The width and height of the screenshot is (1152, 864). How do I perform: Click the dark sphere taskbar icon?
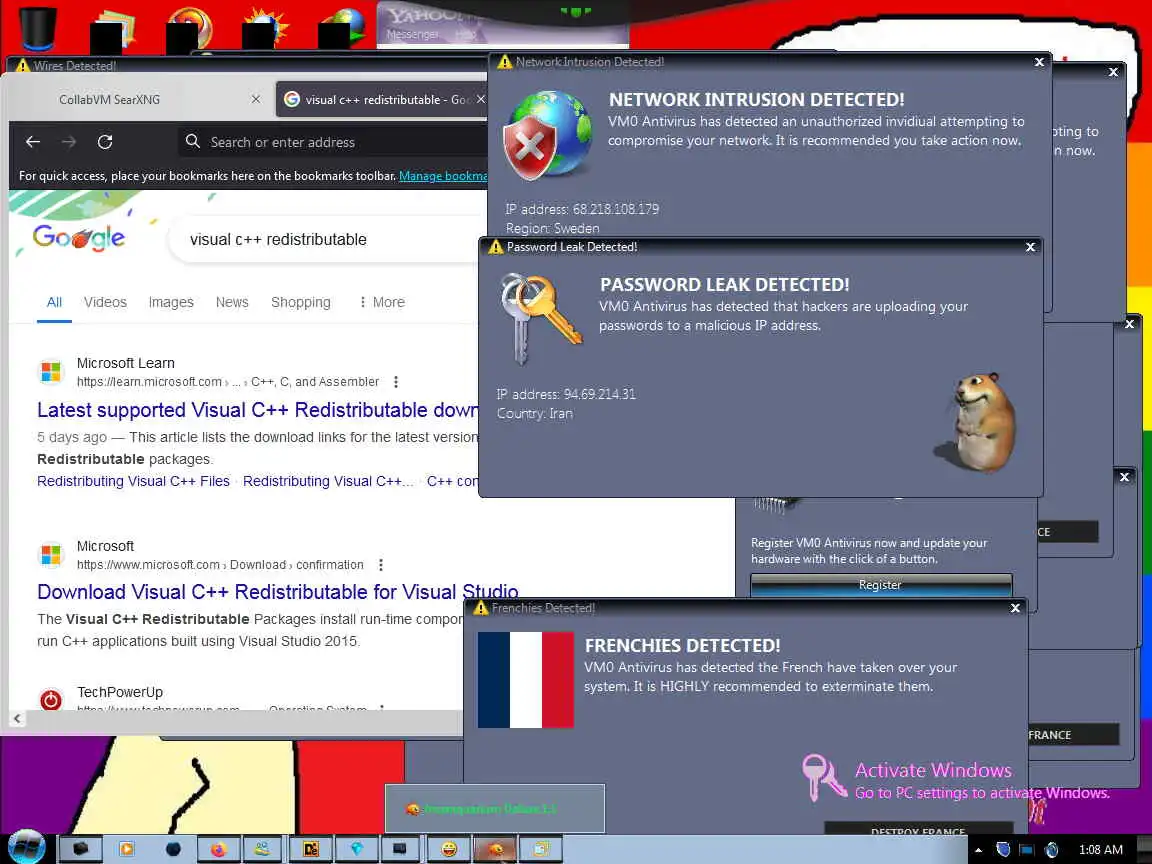pos(173,849)
